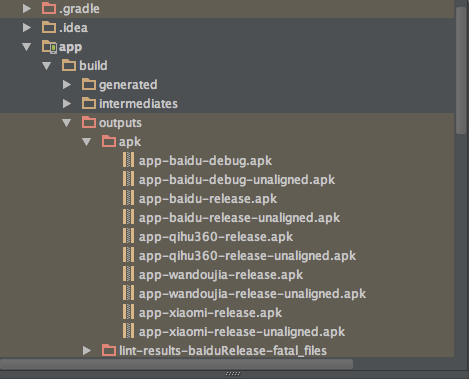Select file app-baidu-release-unaligned.apk
Viewport: 469px width, 379px height.
(x=239, y=218)
